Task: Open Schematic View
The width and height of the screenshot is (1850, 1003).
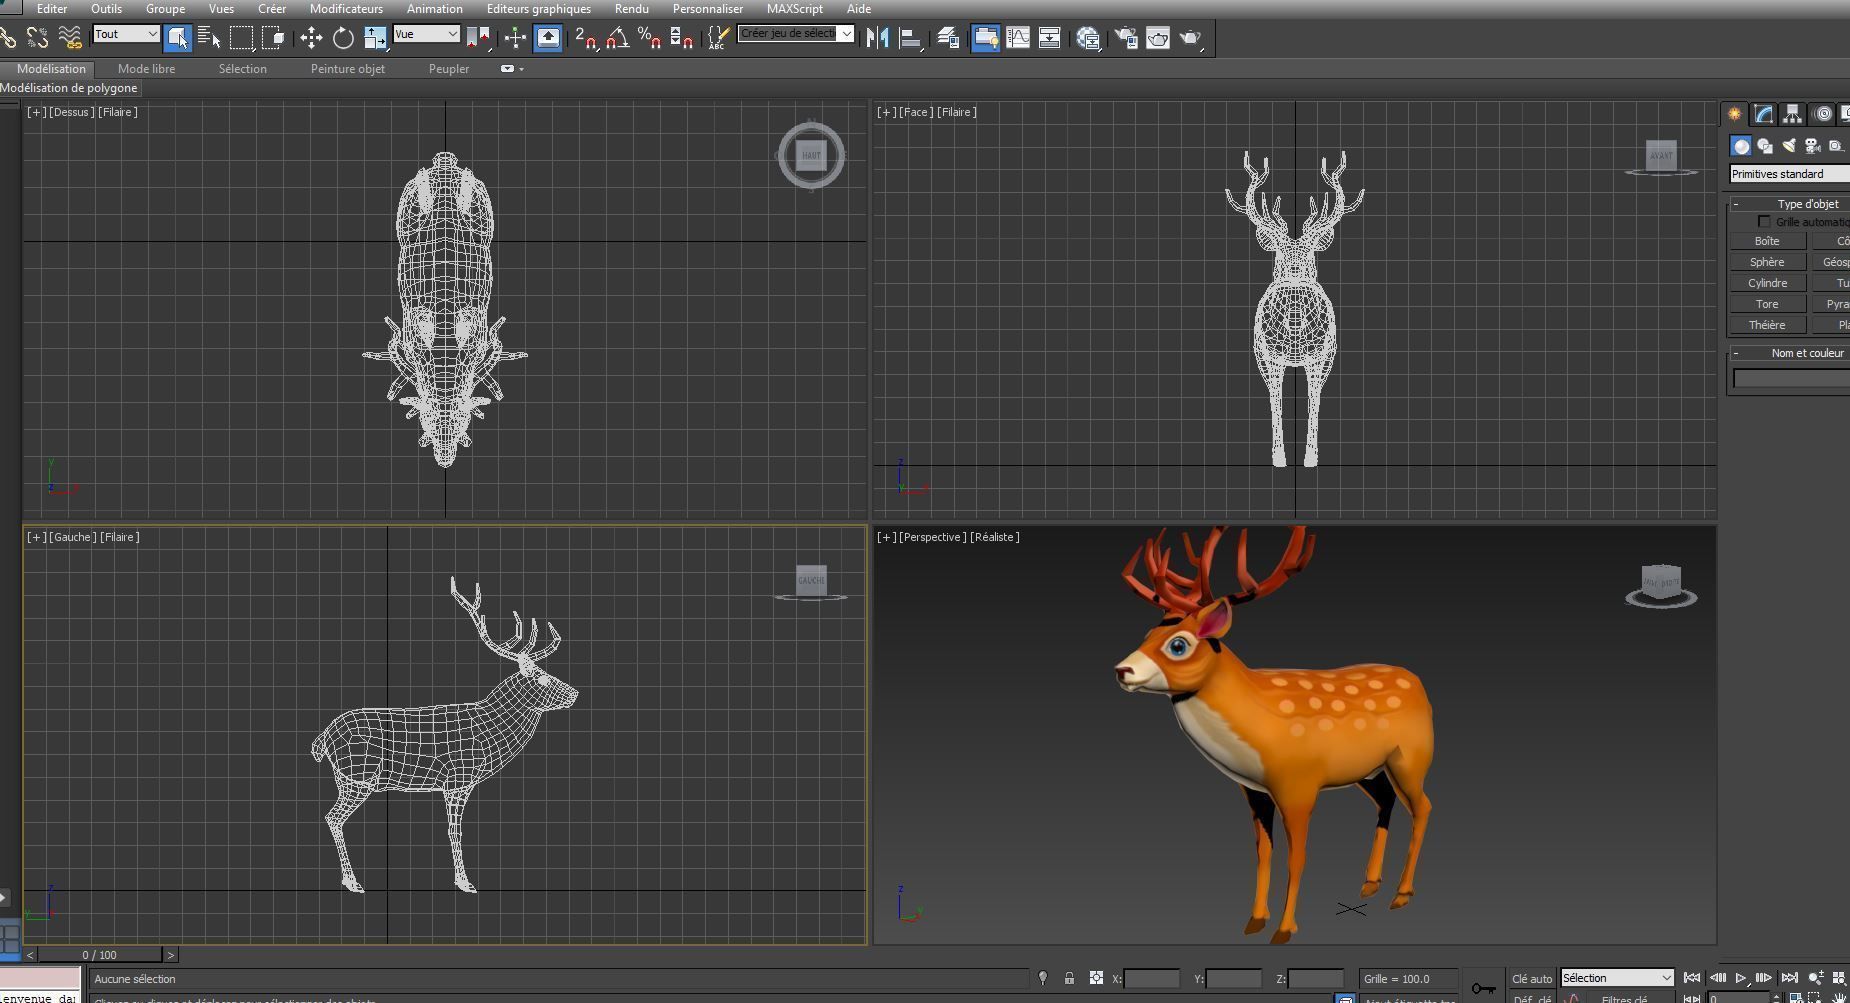Action: (1050, 38)
